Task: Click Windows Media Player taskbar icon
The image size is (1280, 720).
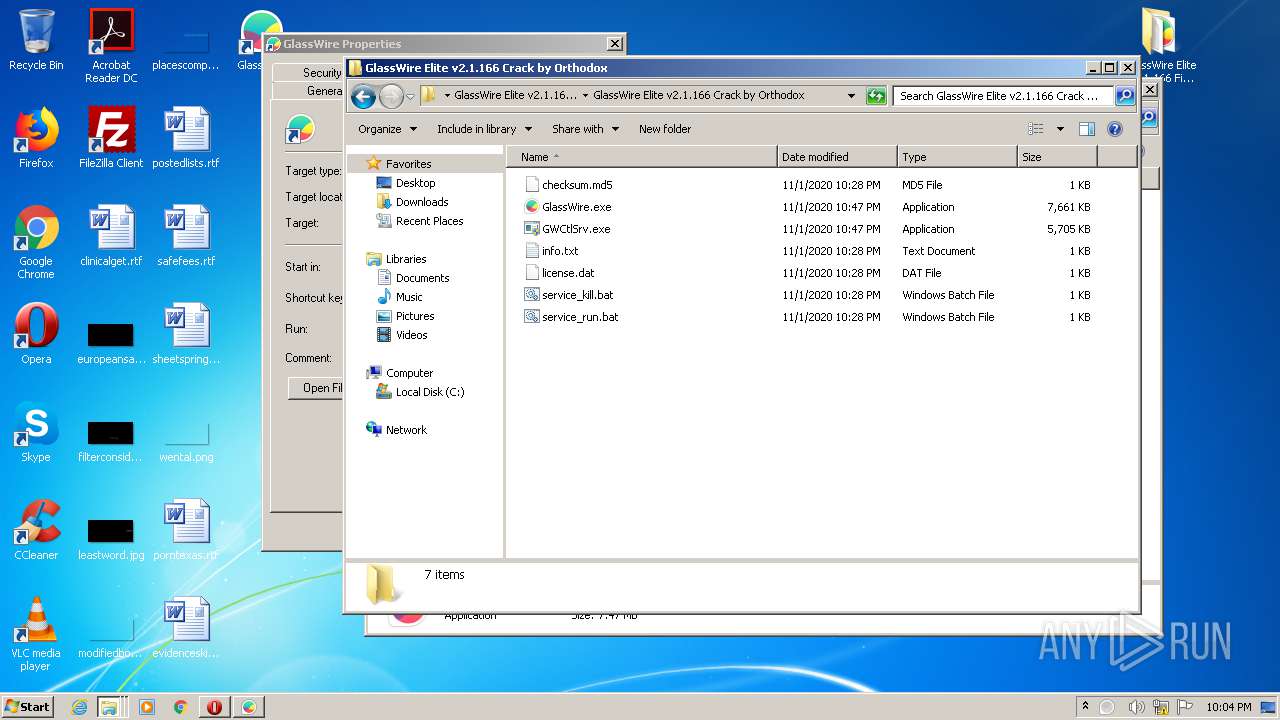Action: tap(147, 707)
